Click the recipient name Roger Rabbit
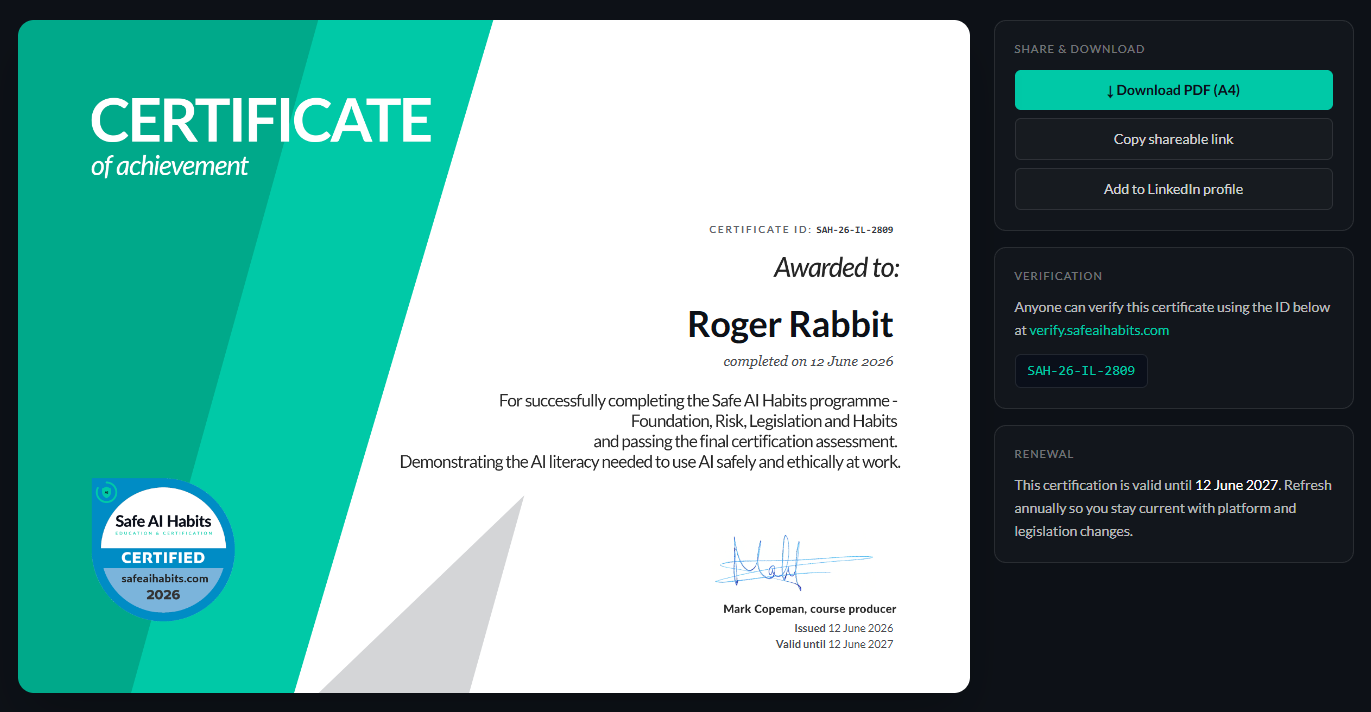 point(790,324)
